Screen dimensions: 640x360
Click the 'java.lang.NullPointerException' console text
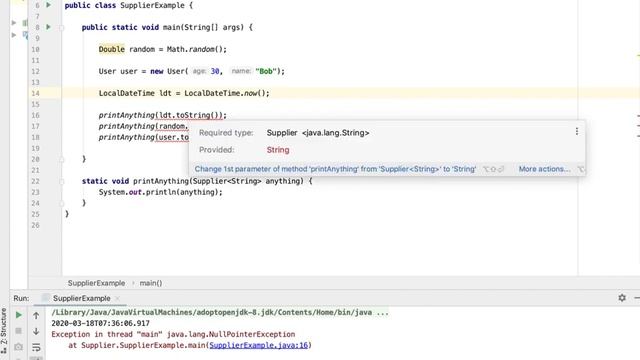pos(231,334)
